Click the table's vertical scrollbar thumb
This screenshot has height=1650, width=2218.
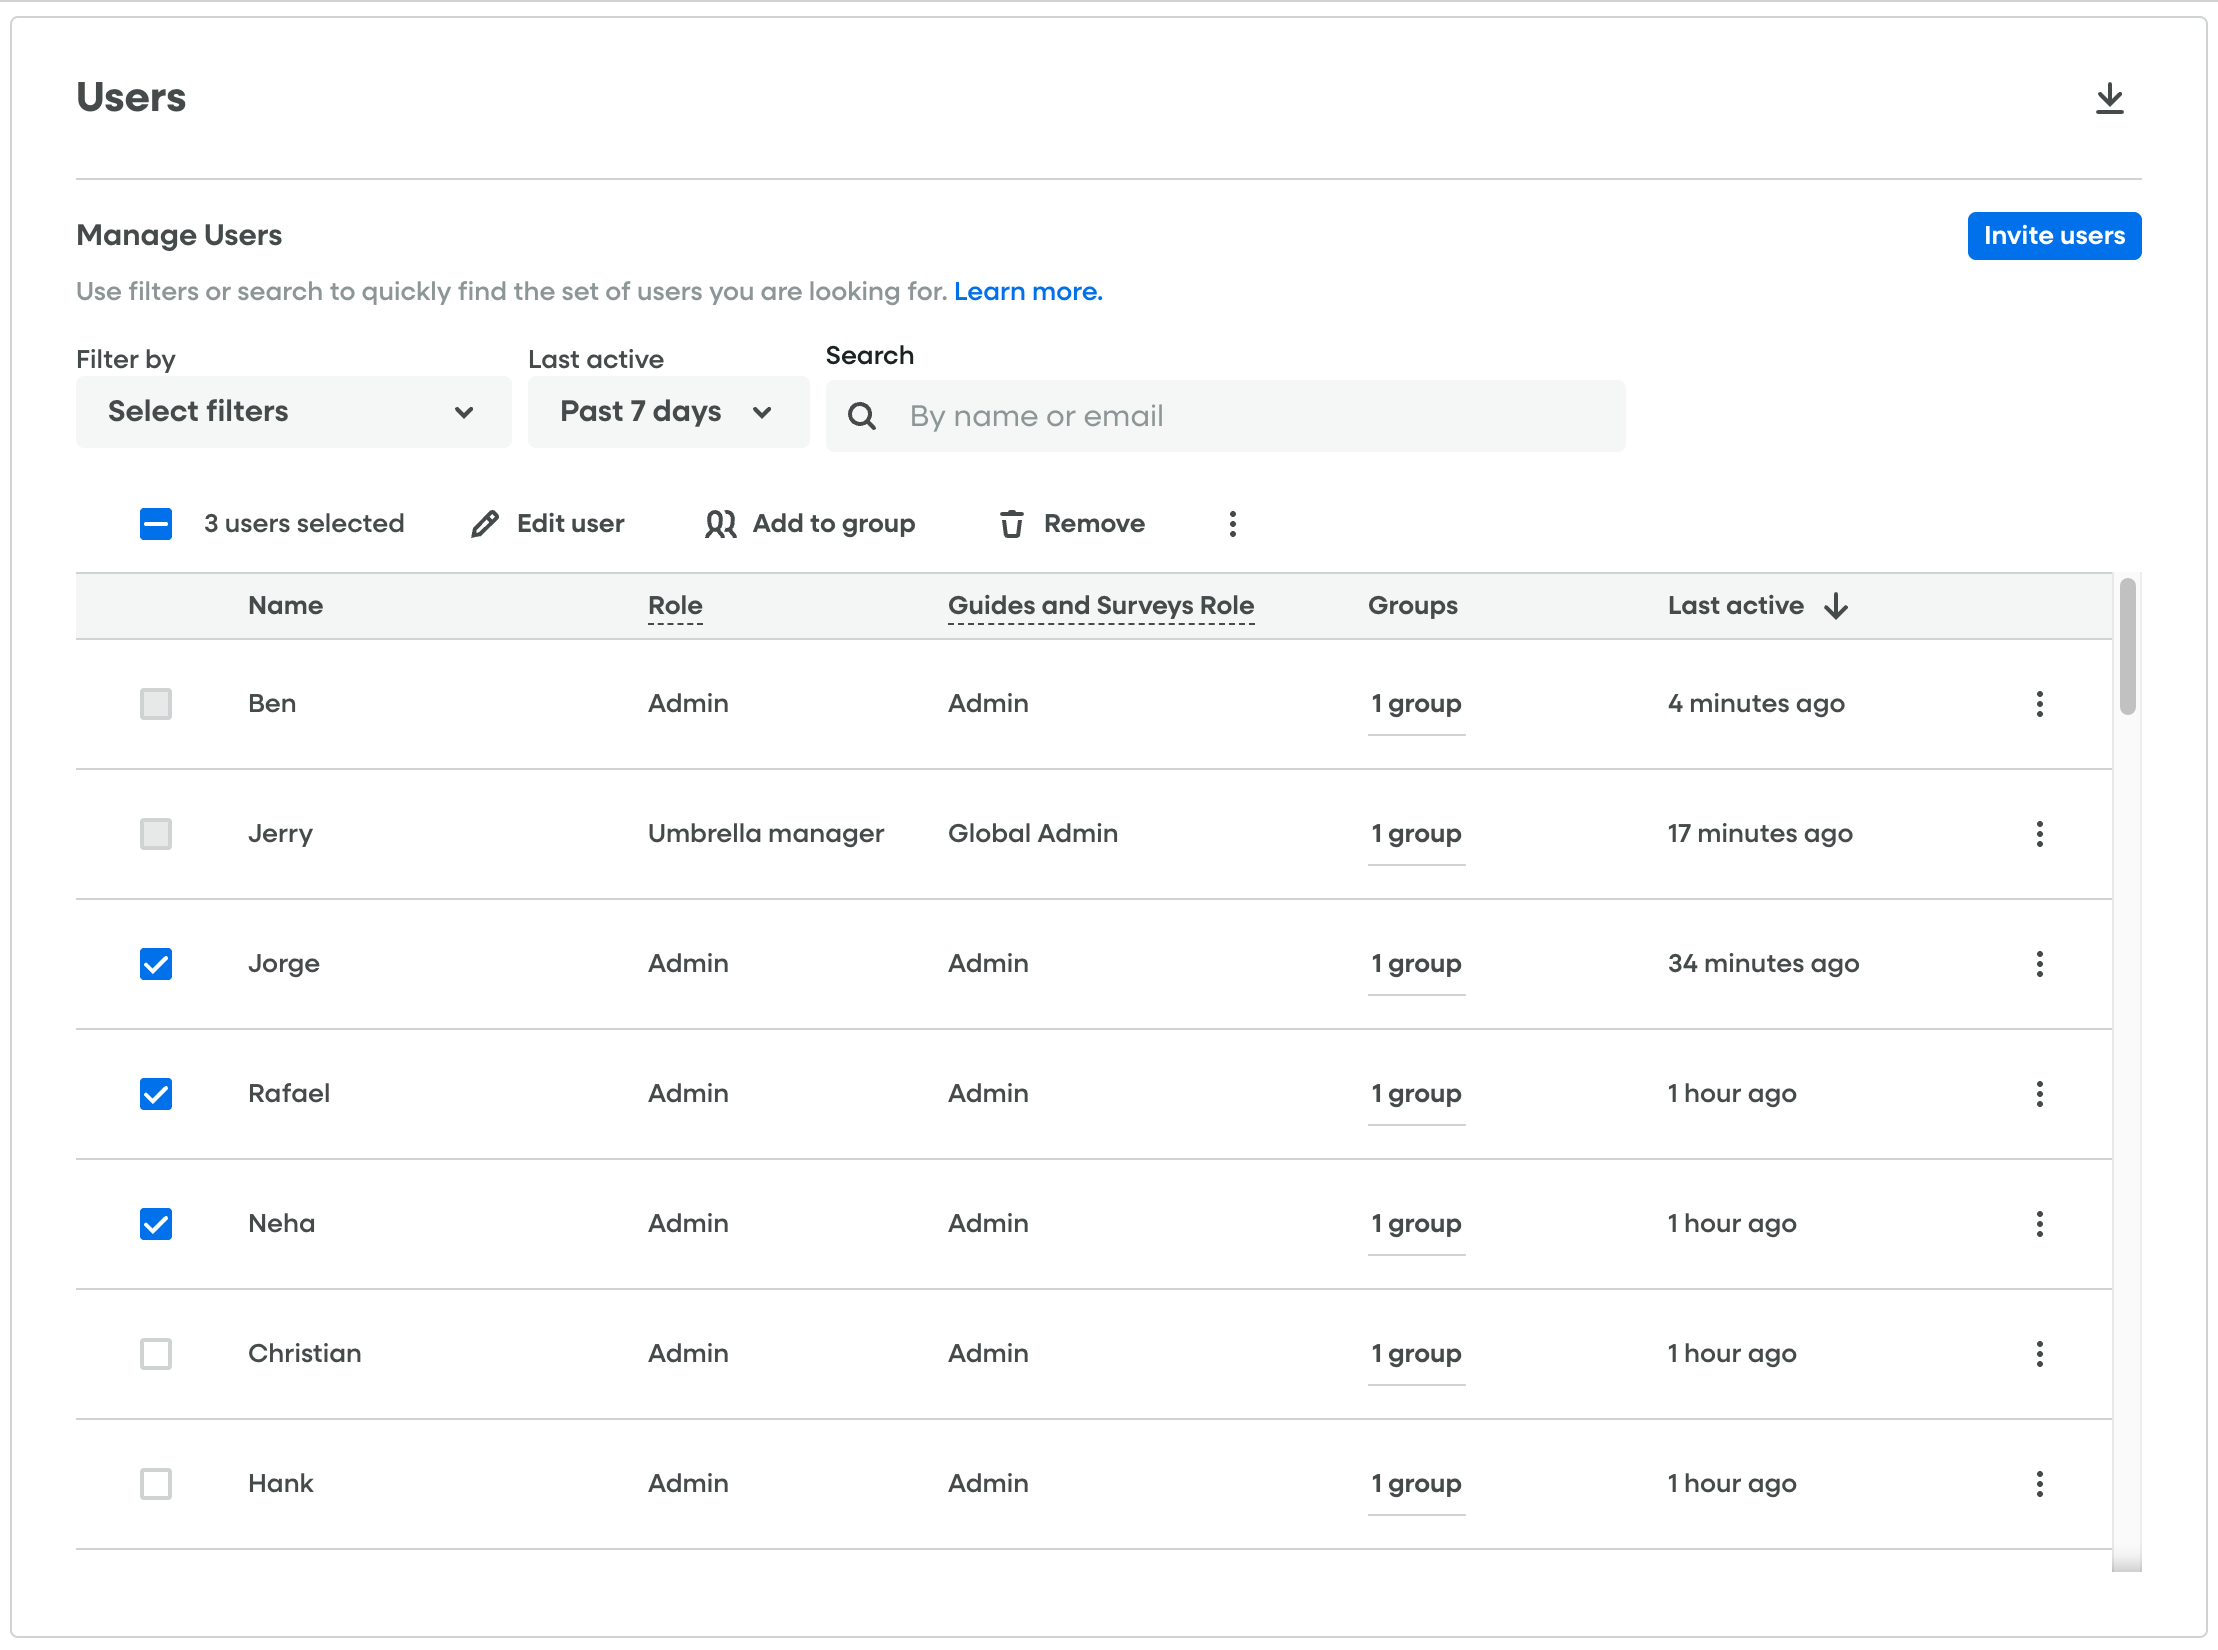pos(2127,647)
